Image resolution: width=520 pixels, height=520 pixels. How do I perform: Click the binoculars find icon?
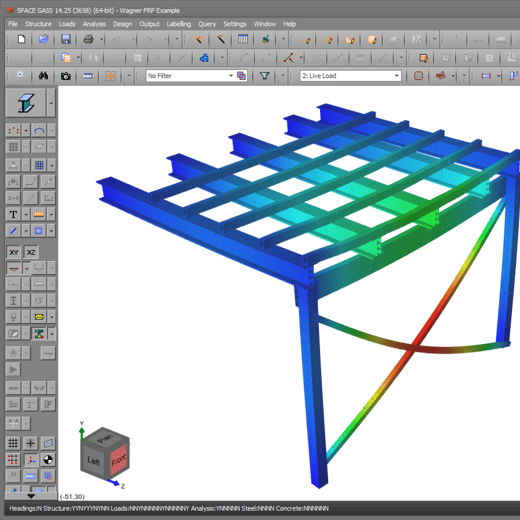pos(43,76)
